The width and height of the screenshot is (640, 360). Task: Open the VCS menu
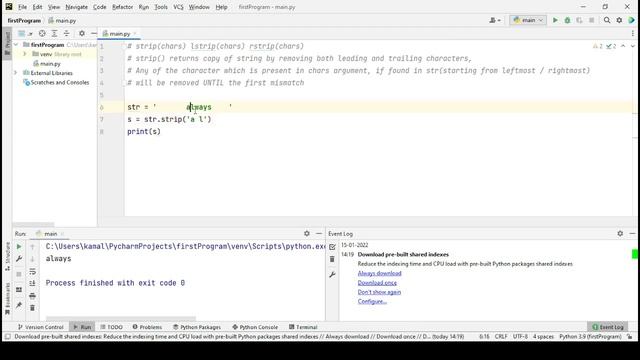pos(178,7)
